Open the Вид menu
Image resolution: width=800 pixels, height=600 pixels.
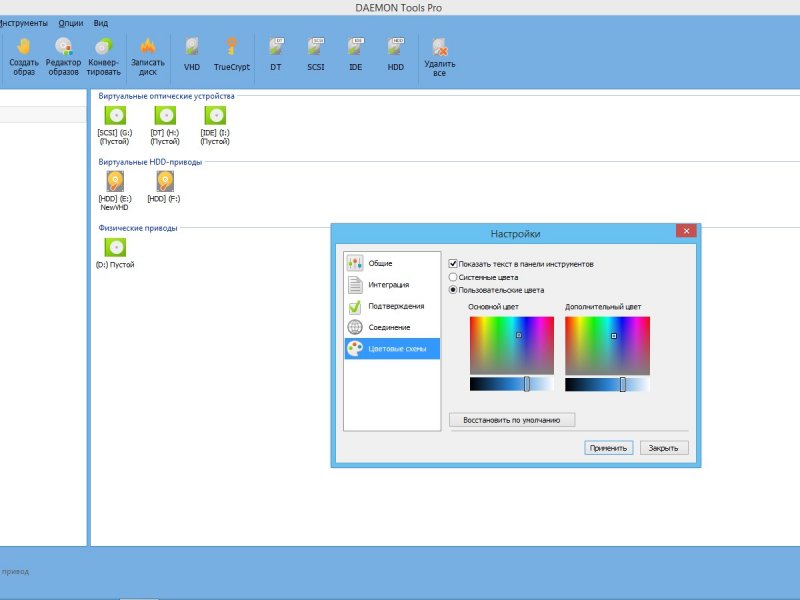click(x=101, y=23)
